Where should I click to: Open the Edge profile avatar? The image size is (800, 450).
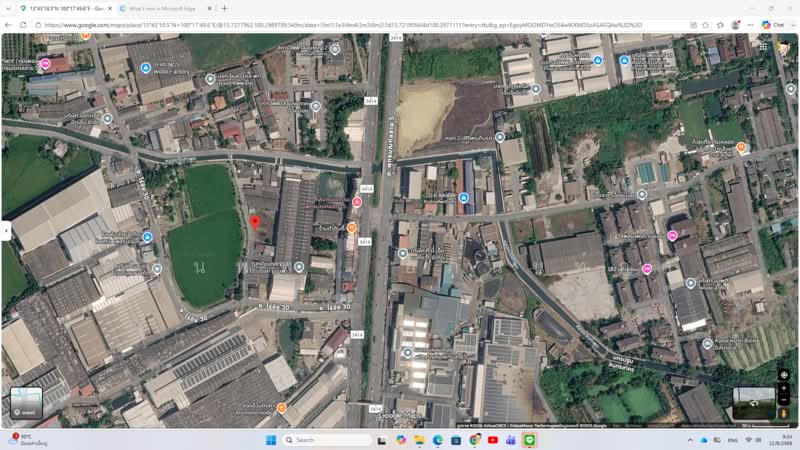point(735,24)
